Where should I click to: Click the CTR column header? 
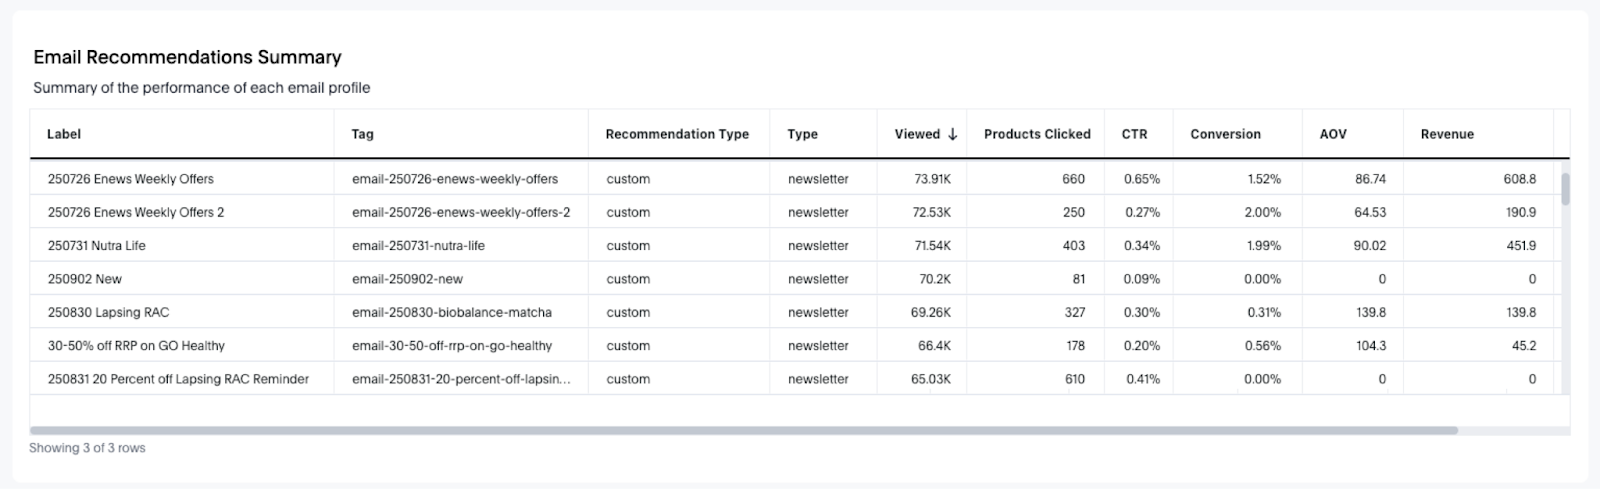tap(1134, 134)
